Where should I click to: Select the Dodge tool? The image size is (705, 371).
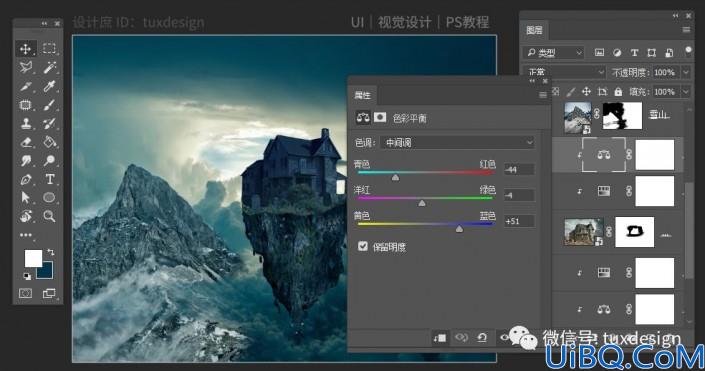pyautogui.click(x=49, y=161)
